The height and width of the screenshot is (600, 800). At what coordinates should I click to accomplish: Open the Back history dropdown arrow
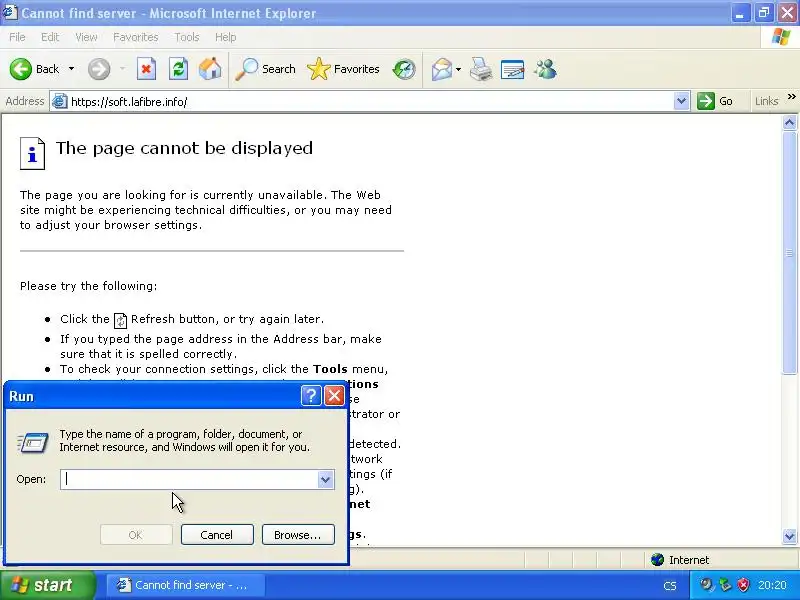point(71,69)
